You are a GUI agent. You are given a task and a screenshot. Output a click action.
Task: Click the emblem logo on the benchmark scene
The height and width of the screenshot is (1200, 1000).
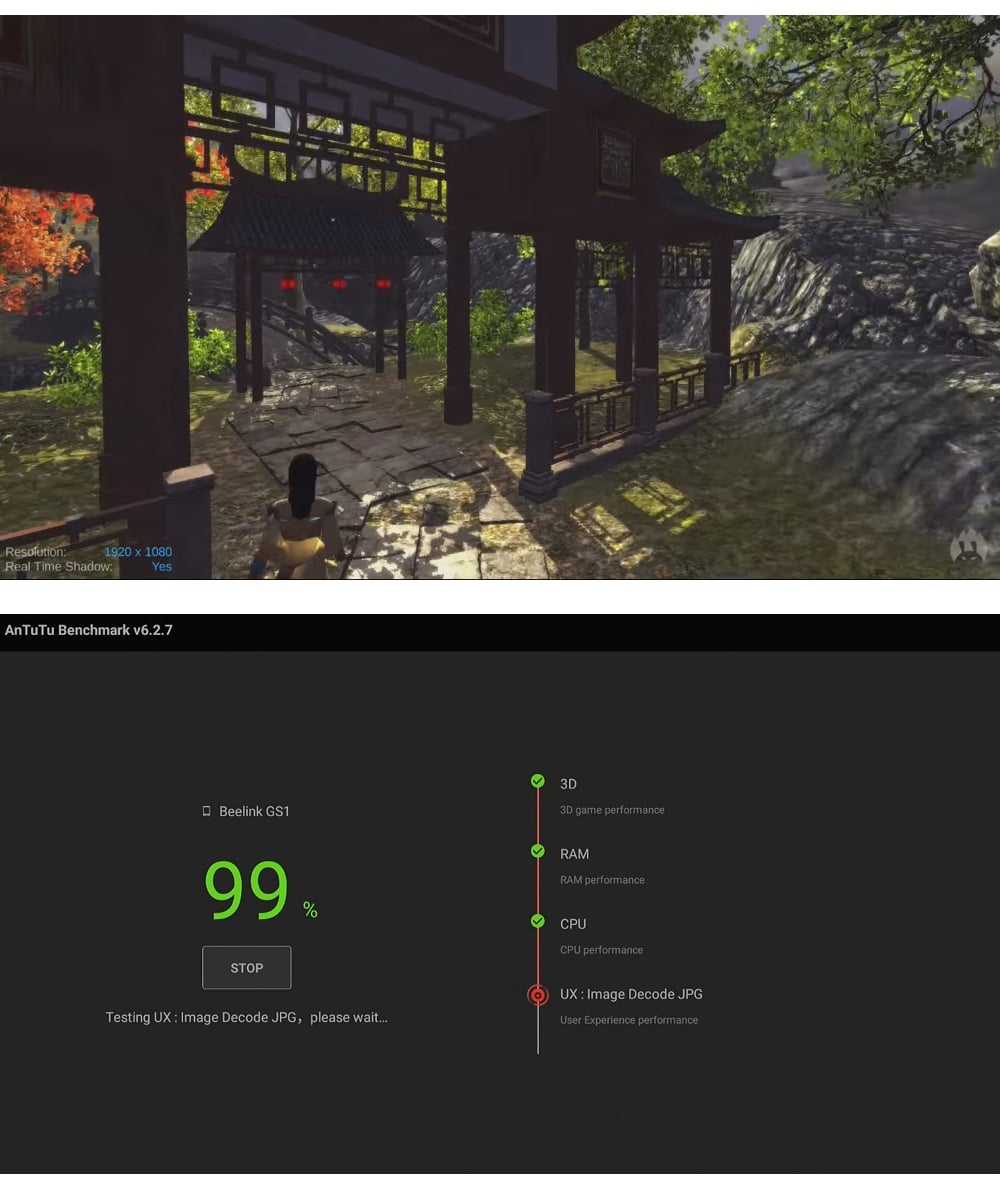pyautogui.click(x=968, y=546)
